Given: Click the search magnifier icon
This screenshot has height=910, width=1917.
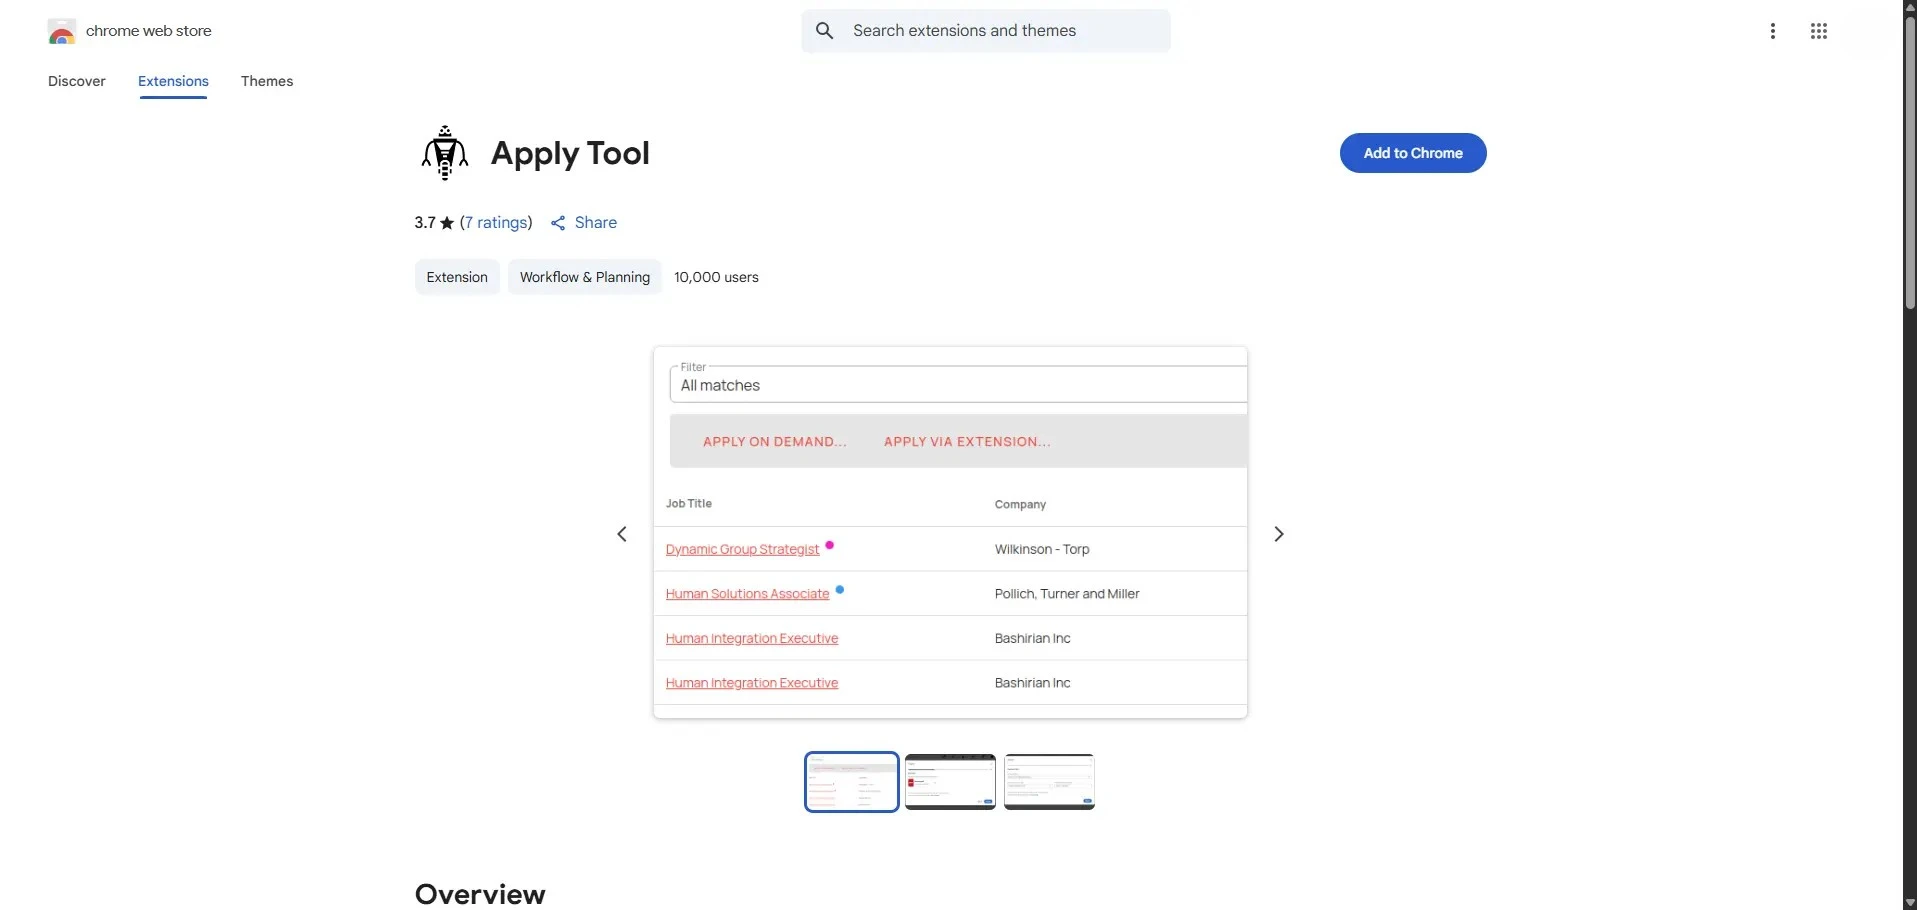Looking at the screenshot, I should tap(825, 31).
